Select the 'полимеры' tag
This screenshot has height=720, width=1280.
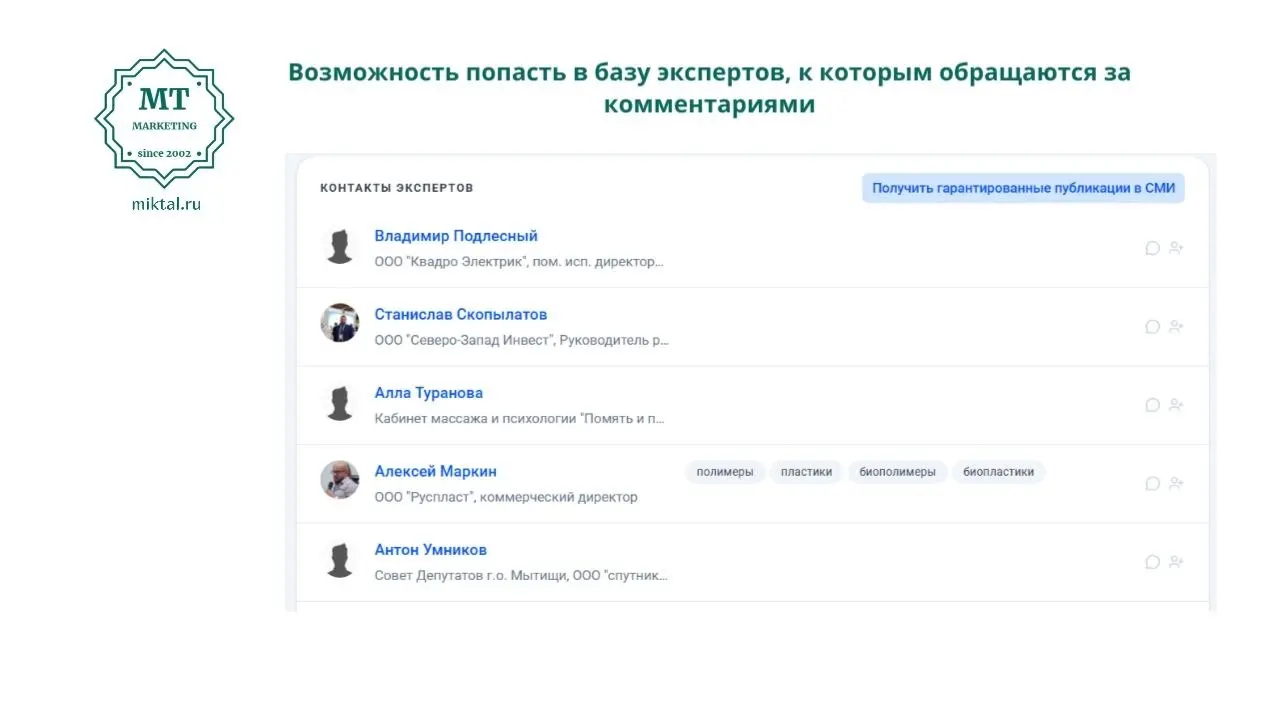pyautogui.click(x=725, y=472)
